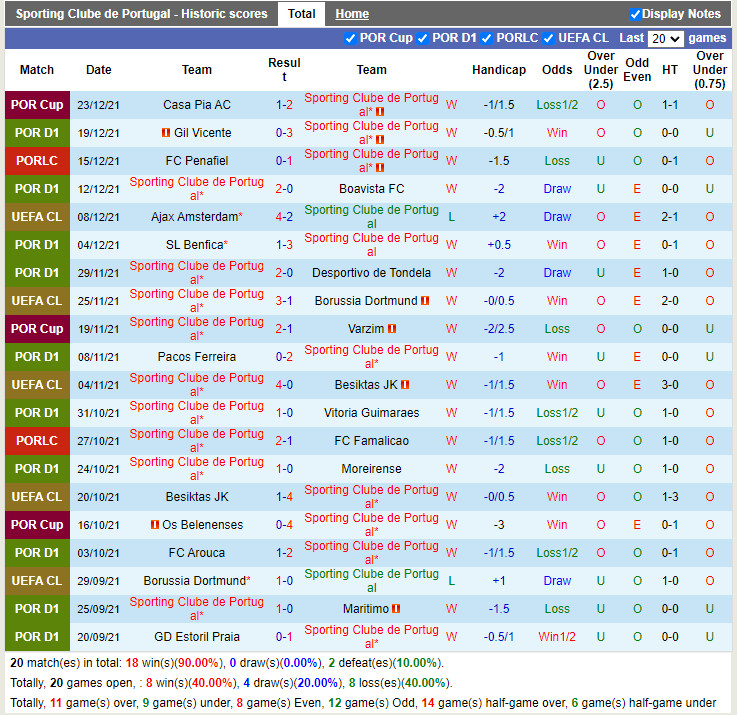The image size is (737, 715).
Task: Click red card icon in FC Penafiel row
Action: point(380,168)
